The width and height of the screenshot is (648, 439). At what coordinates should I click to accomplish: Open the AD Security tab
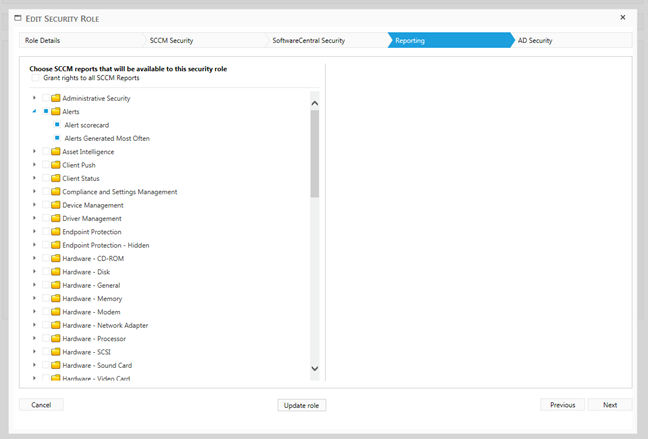point(570,40)
